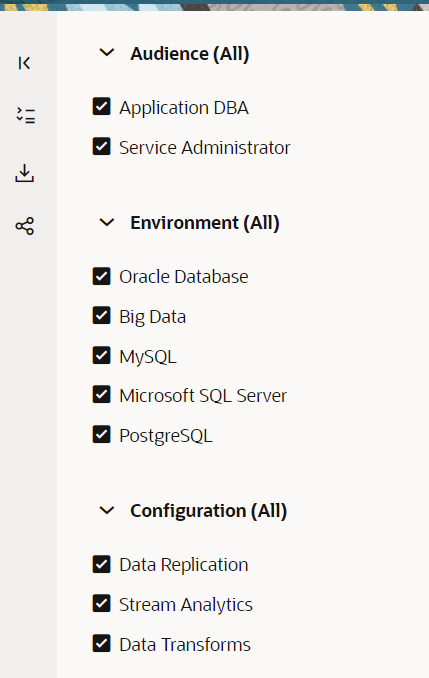Uncheck the Application DBA checkbox
The width and height of the screenshot is (429, 678).
102,106
